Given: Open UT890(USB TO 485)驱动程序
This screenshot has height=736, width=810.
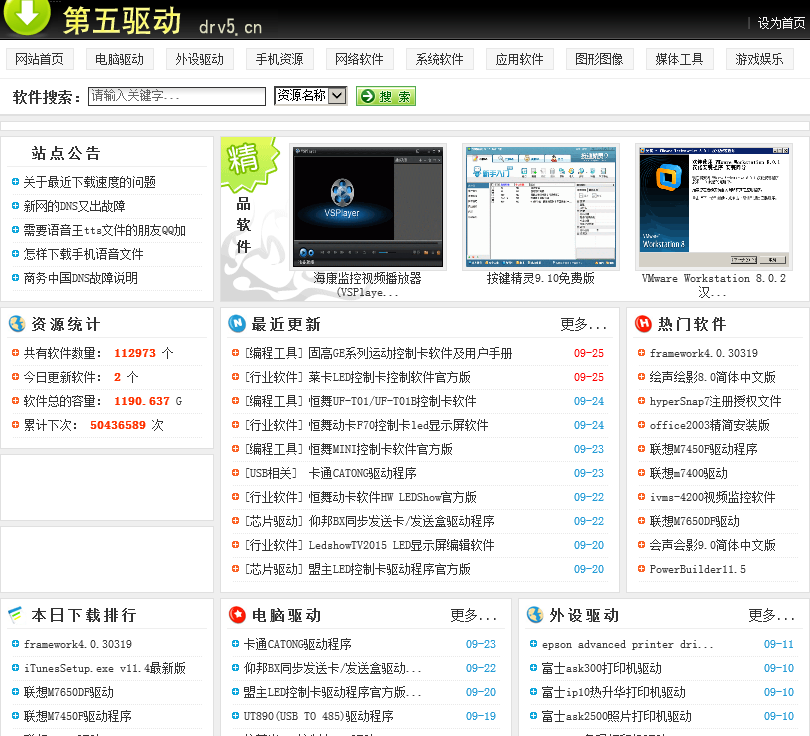Looking at the screenshot, I should (319, 716).
